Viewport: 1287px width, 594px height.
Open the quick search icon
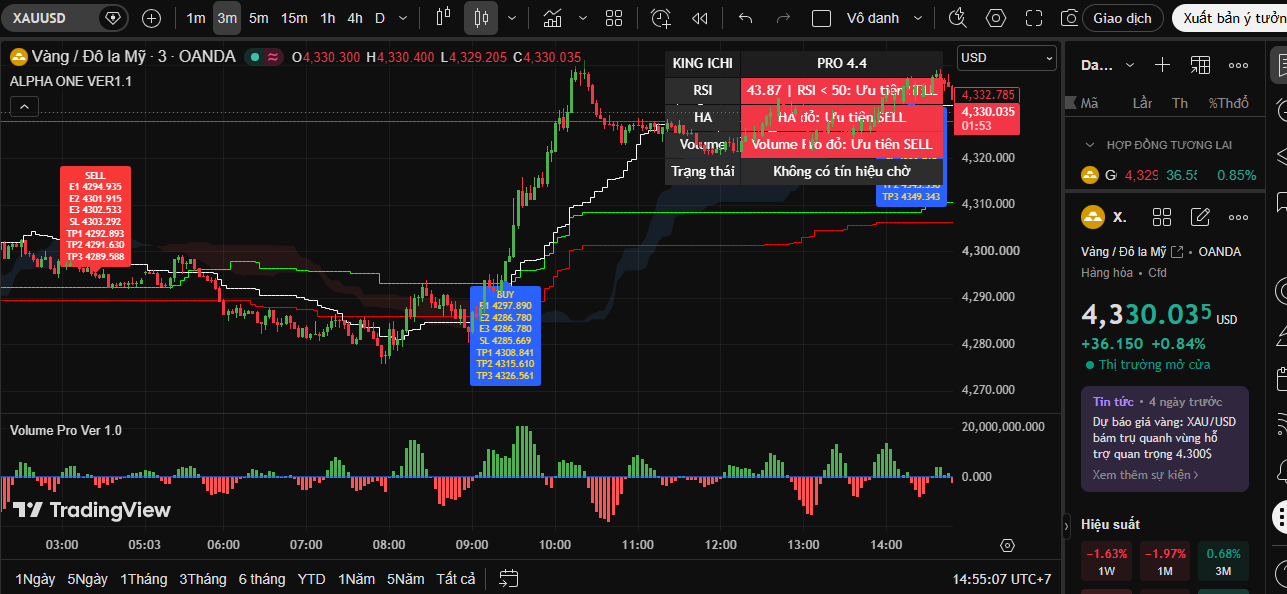957,18
